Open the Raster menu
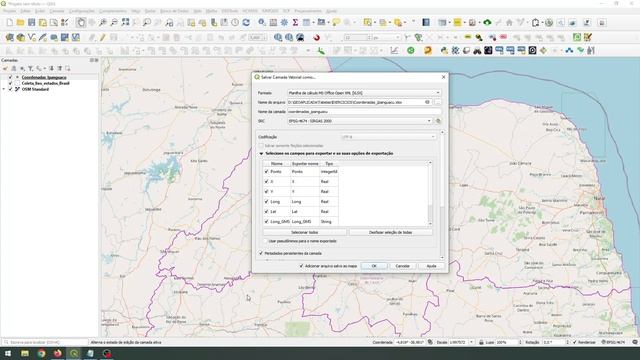Screen dimensions: 640x360 point(150,11)
